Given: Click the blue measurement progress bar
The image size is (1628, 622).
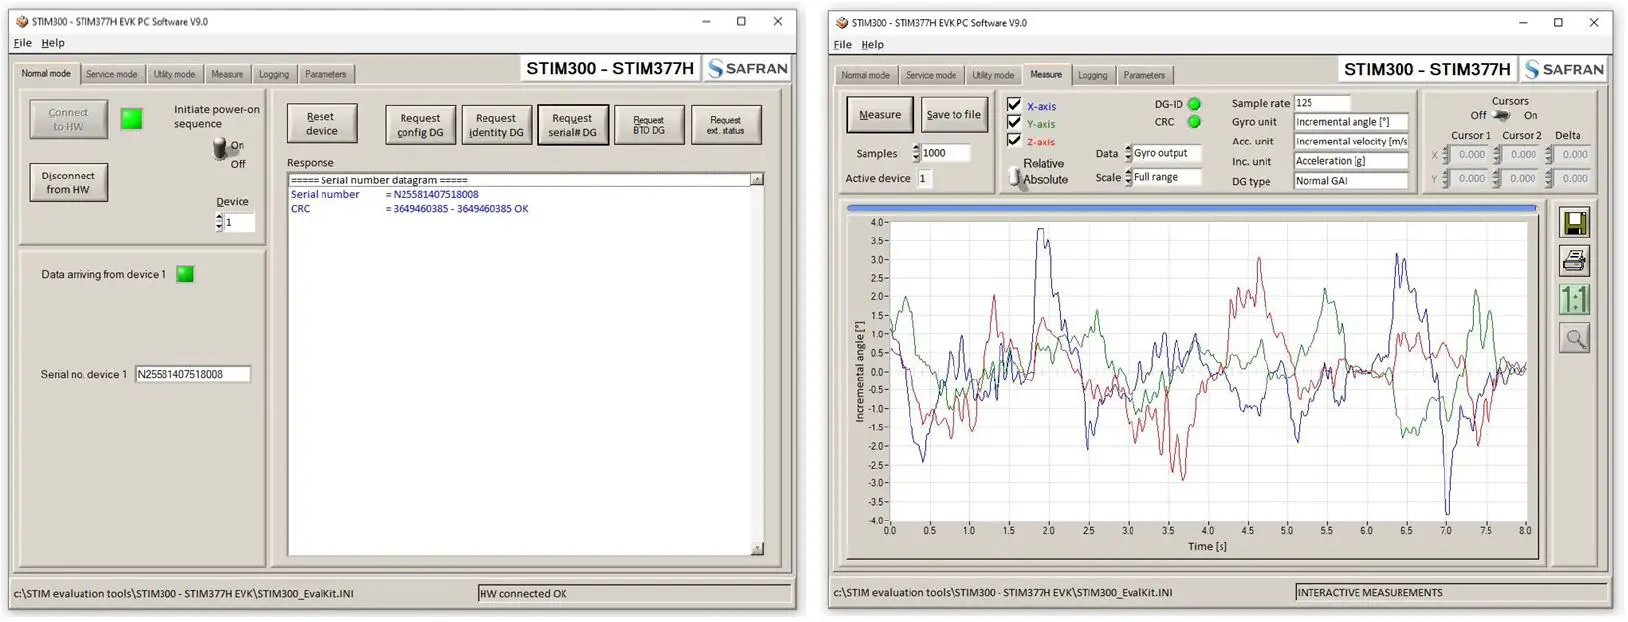Looking at the screenshot, I should 1192,208.
